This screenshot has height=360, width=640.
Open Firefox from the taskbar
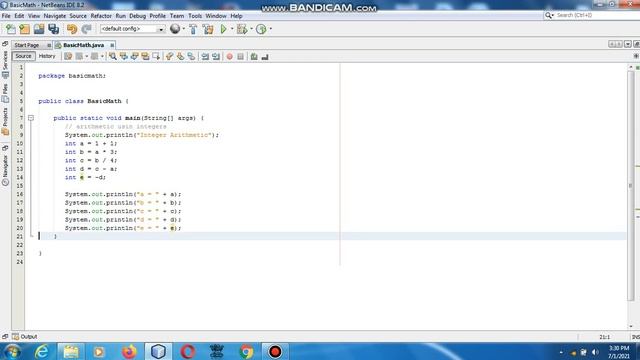pos(129,351)
